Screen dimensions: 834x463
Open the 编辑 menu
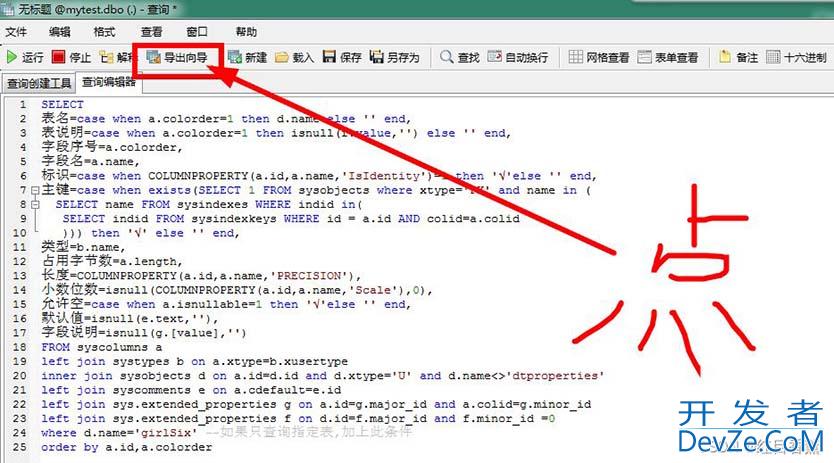pyautogui.click(x=60, y=32)
